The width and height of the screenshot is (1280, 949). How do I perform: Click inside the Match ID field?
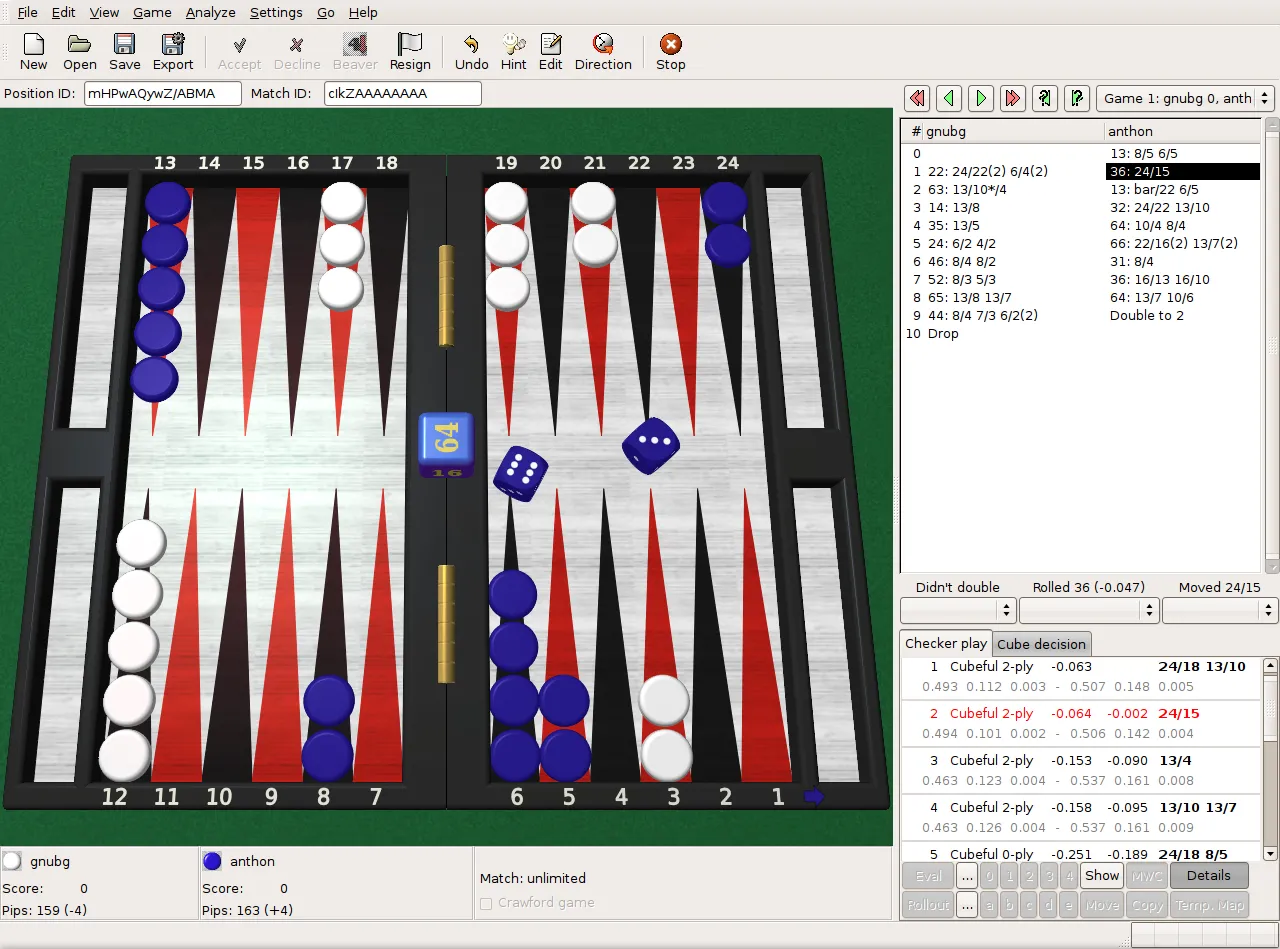tap(402, 92)
